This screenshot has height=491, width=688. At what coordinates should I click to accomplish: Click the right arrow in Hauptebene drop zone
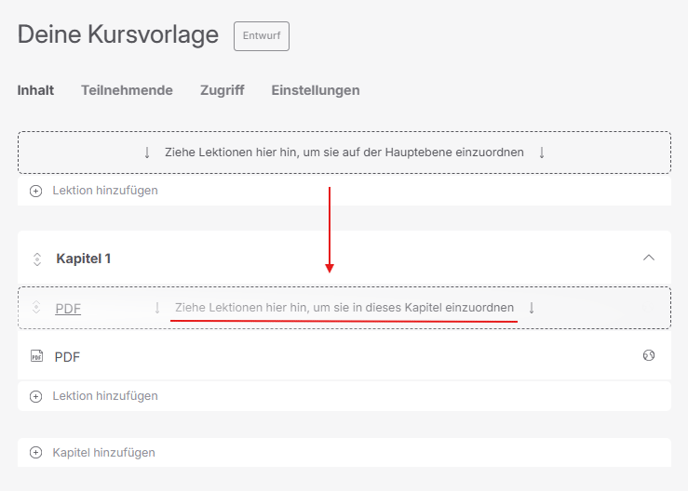pyautogui.click(x=542, y=153)
